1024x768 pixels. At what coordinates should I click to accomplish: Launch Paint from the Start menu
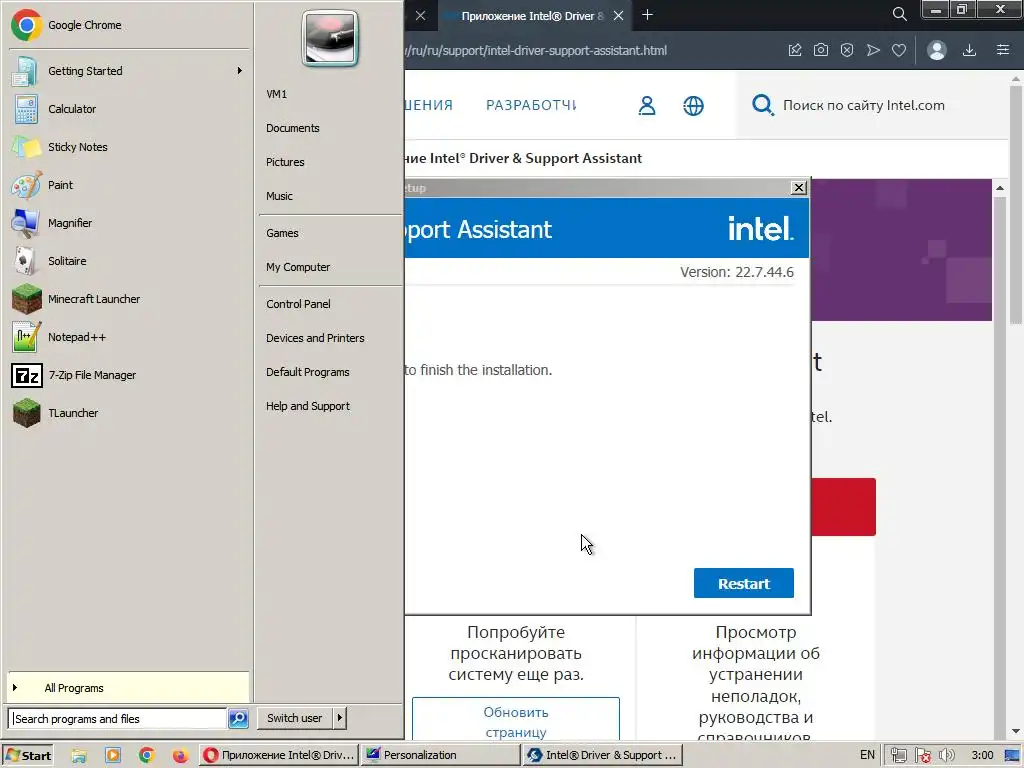tap(128, 185)
